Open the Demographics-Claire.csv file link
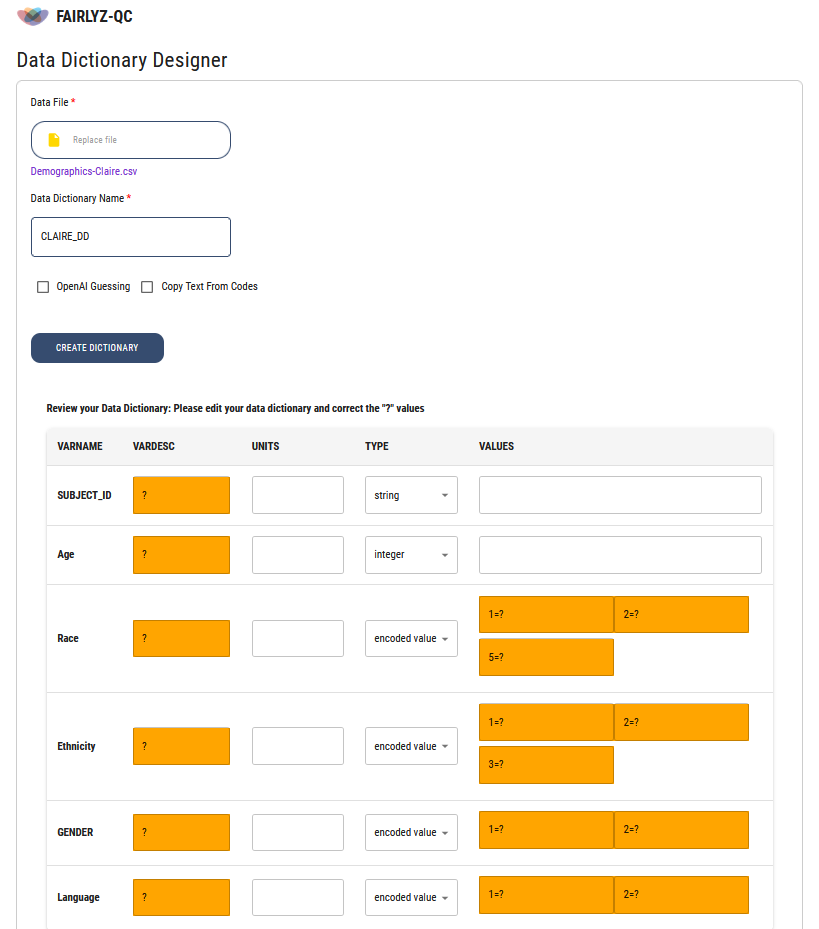The image size is (819, 929). [x=84, y=171]
